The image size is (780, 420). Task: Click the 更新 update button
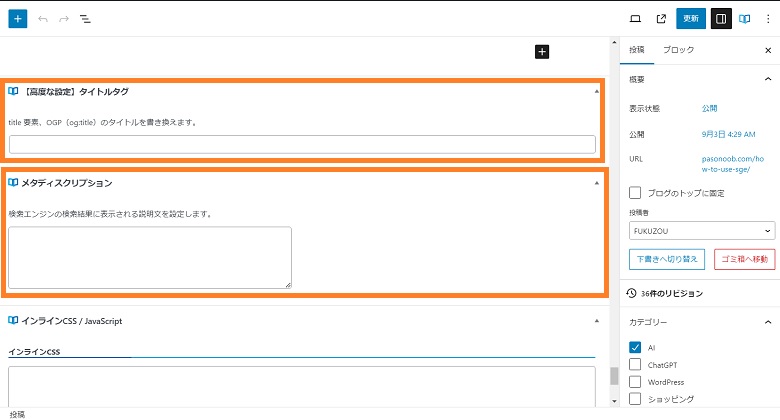[x=691, y=18]
